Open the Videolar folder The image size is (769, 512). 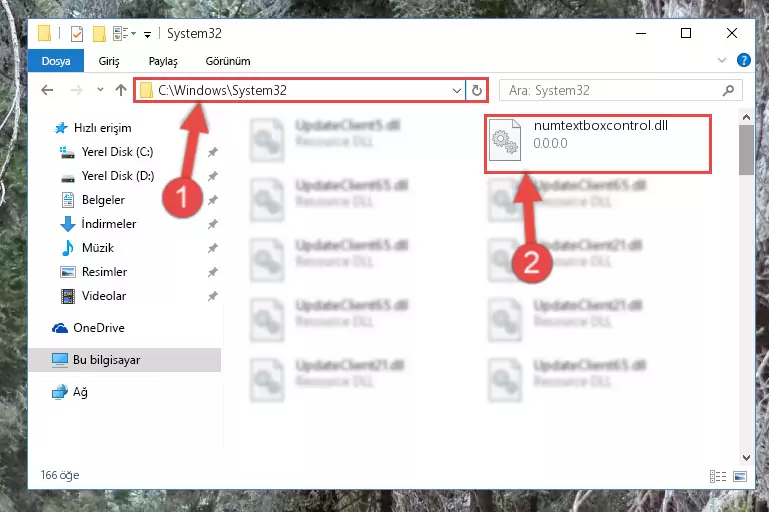(93, 296)
